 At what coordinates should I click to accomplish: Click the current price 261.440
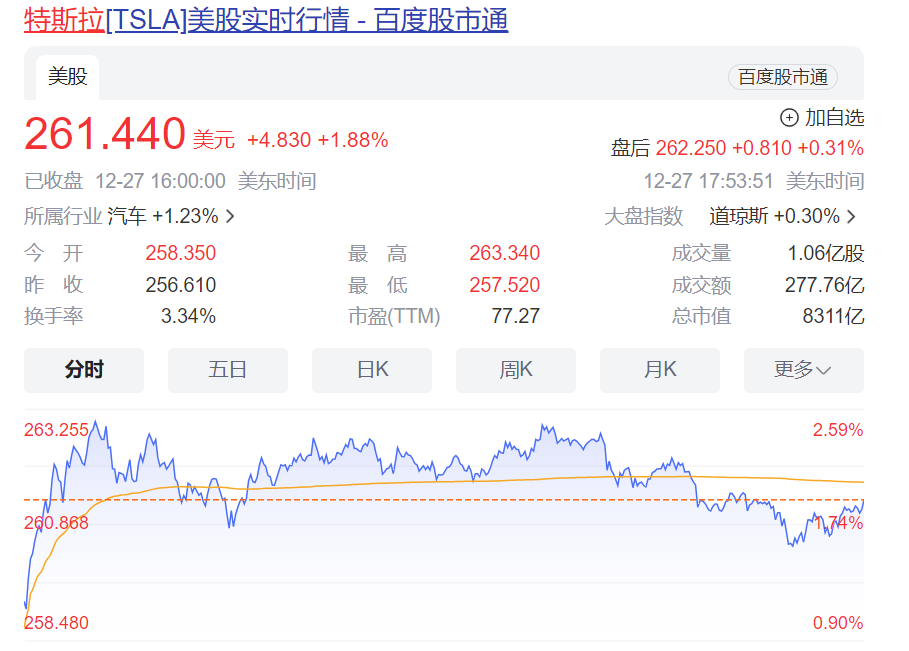pyautogui.click(x=105, y=133)
